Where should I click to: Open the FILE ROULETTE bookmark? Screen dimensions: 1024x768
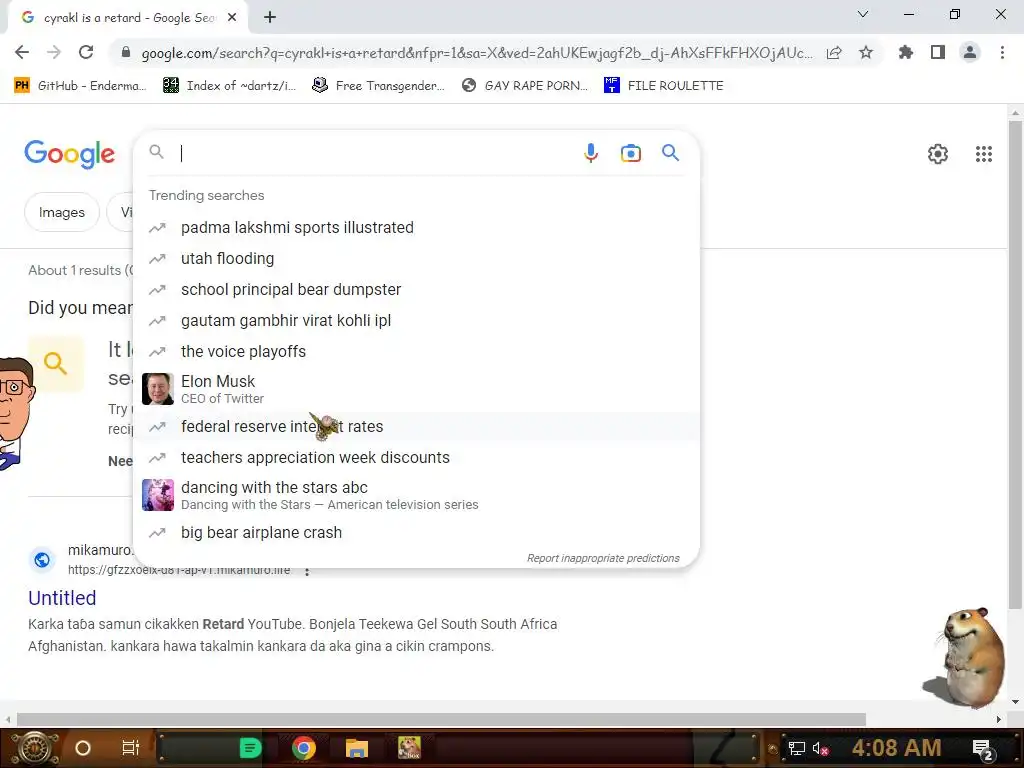[664, 86]
